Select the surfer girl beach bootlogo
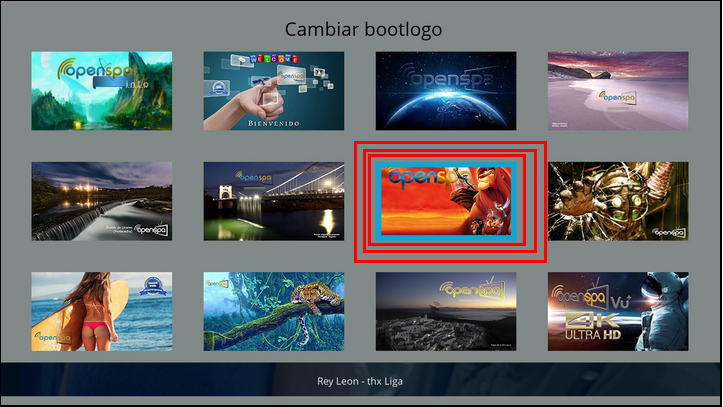Image resolution: width=723 pixels, height=407 pixels. click(101, 311)
